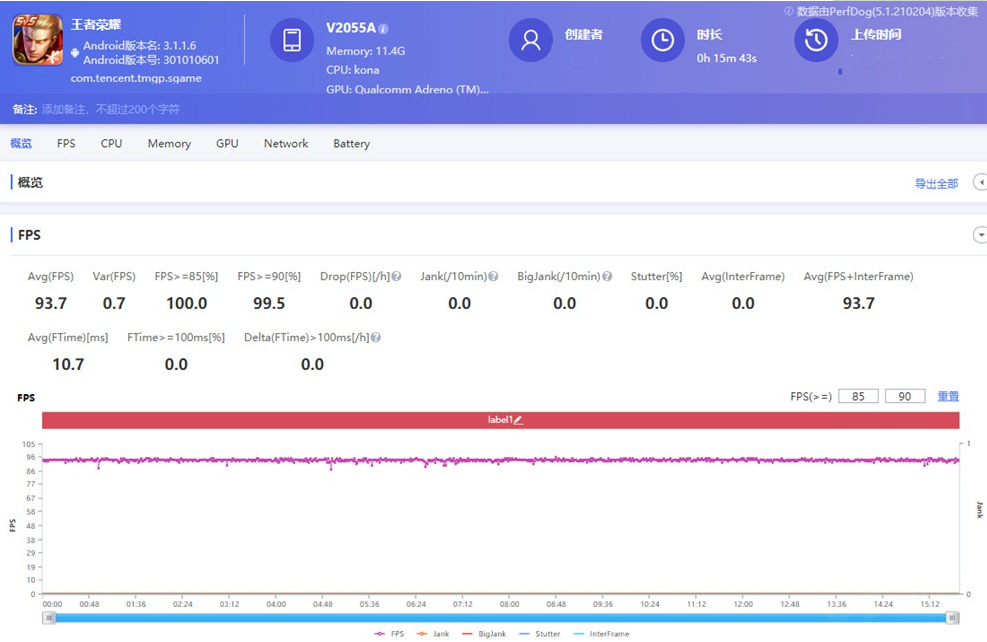Click the duration clock icon
The image size is (987, 642).
pos(662,40)
